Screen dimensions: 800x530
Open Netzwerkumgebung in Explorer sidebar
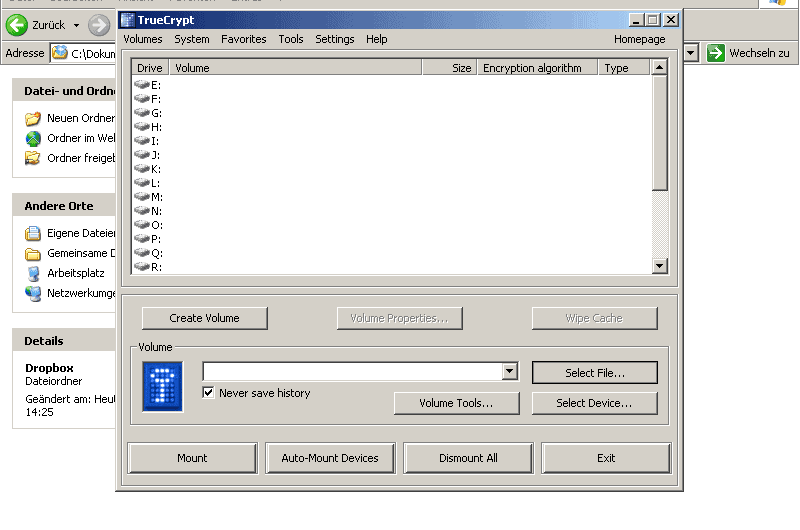(70, 293)
